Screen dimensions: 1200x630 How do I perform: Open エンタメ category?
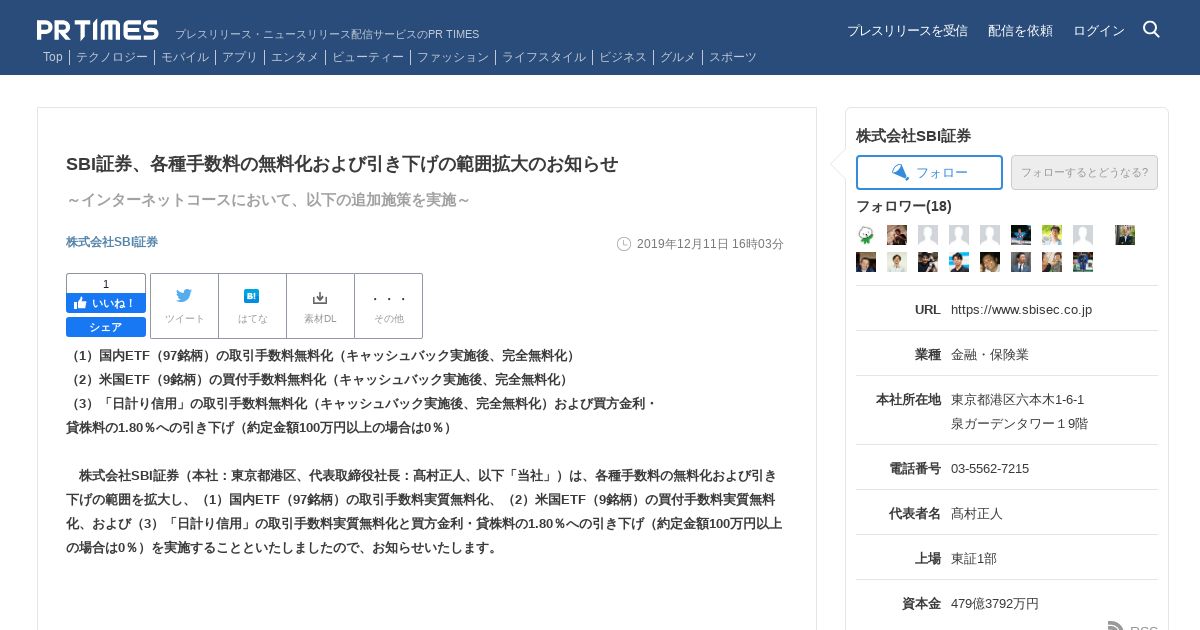[x=295, y=57]
